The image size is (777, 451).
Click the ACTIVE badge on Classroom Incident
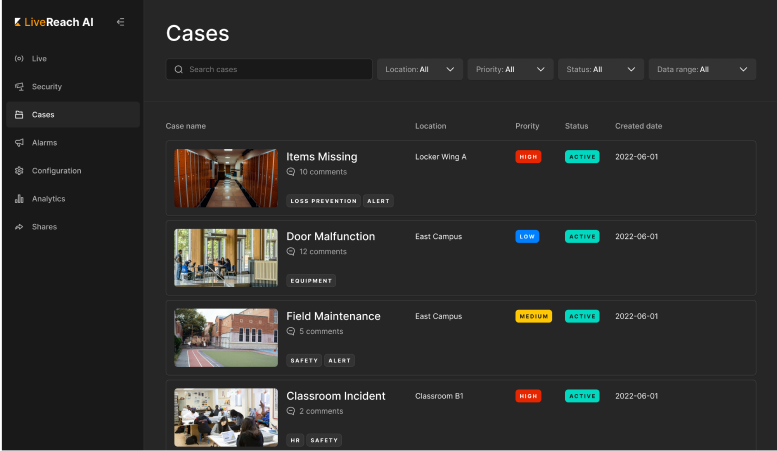click(582, 396)
